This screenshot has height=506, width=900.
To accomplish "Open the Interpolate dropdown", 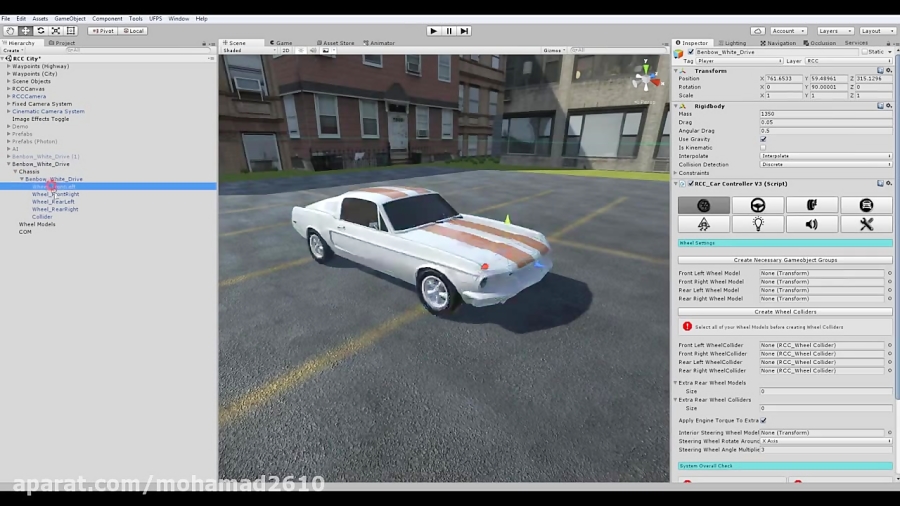I will tap(826, 156).
